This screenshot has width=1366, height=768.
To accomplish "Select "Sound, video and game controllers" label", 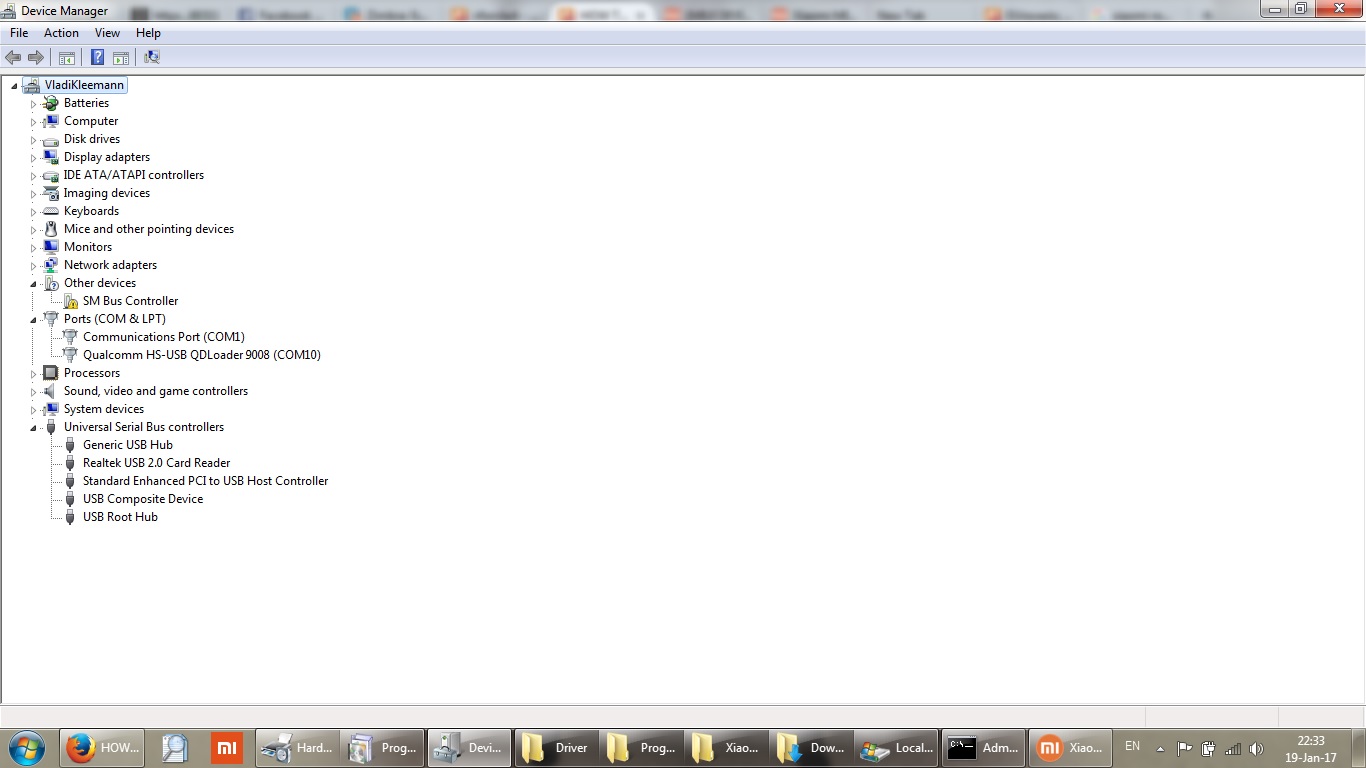I will 156,391.
